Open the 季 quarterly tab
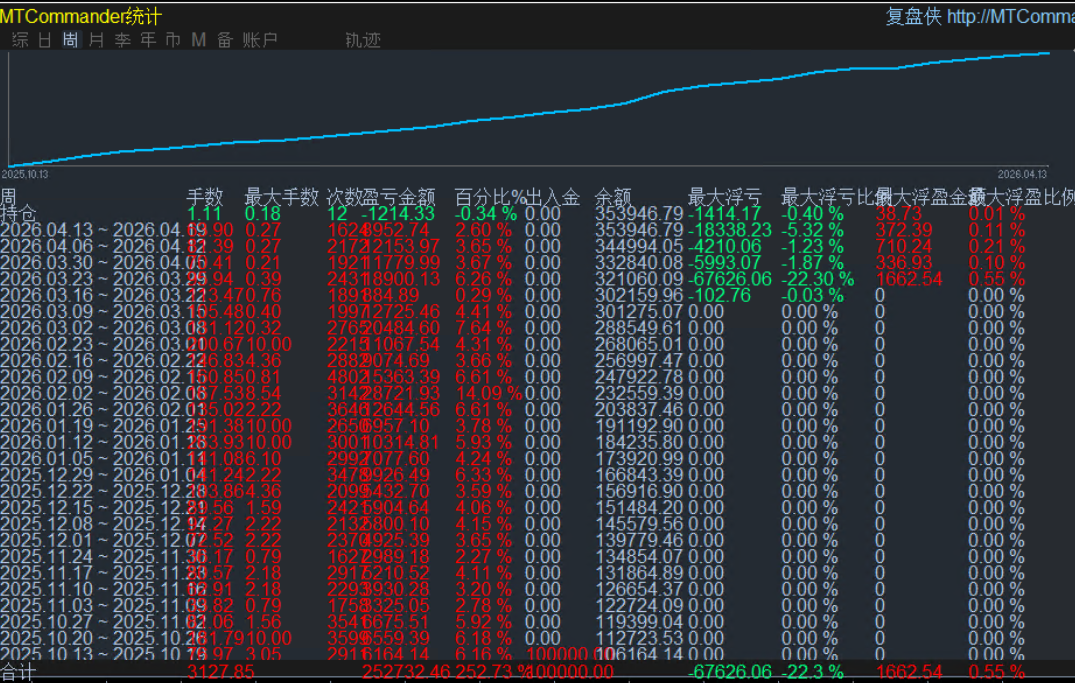Image resolution: width=1075 pixels, height=683 pixels. (x=123, y=40)
